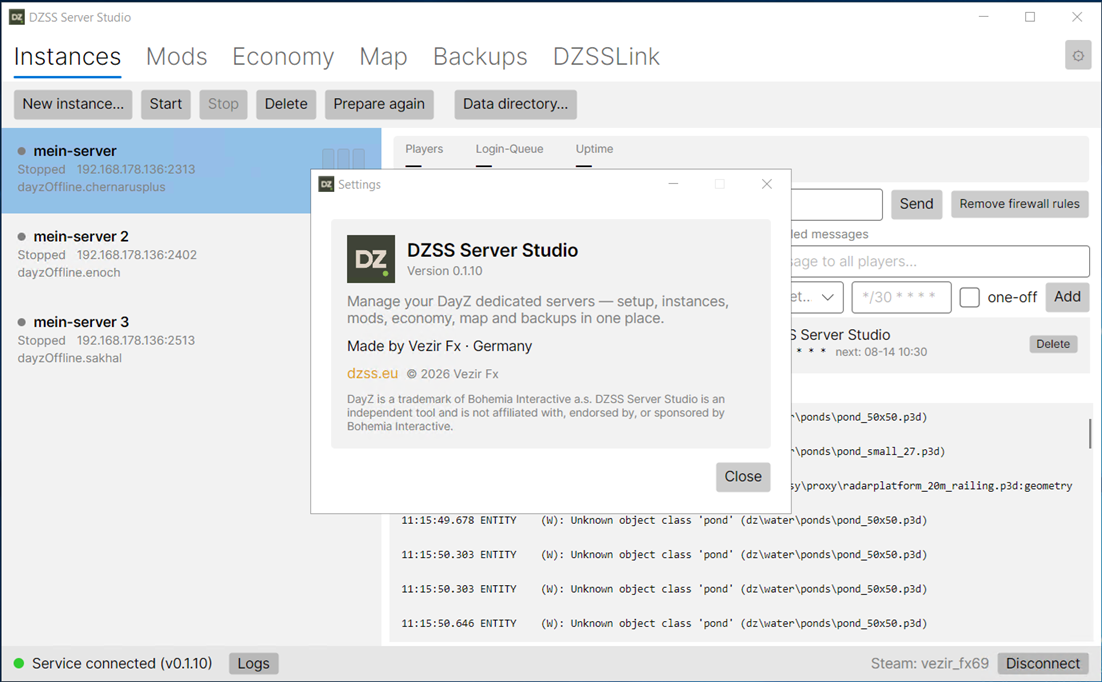Click the address 192.168.178.136:2402

[x=137, y=255]
